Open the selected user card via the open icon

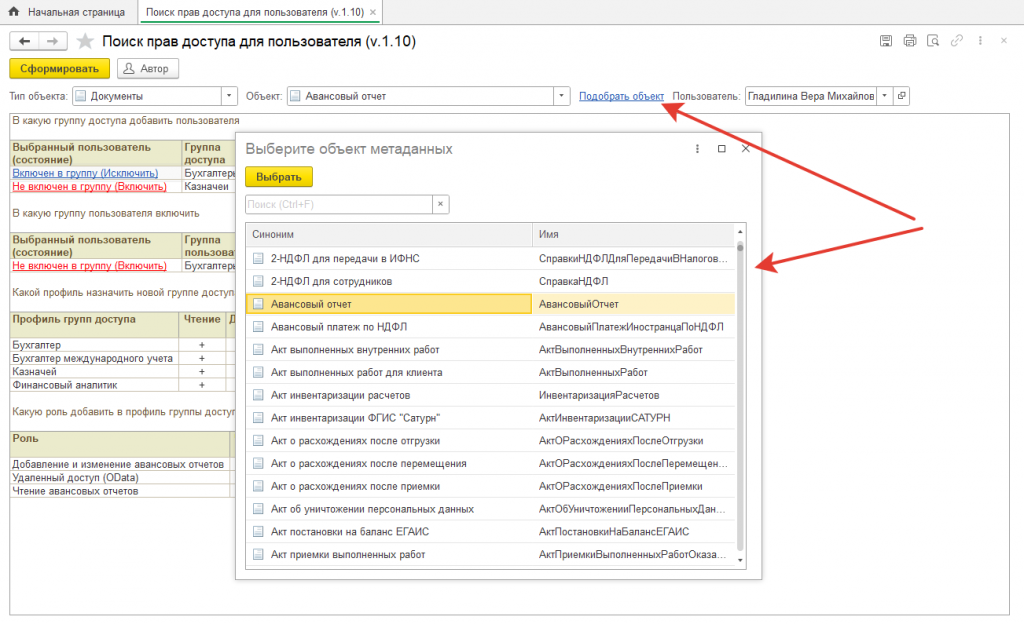tap(902, 96)
